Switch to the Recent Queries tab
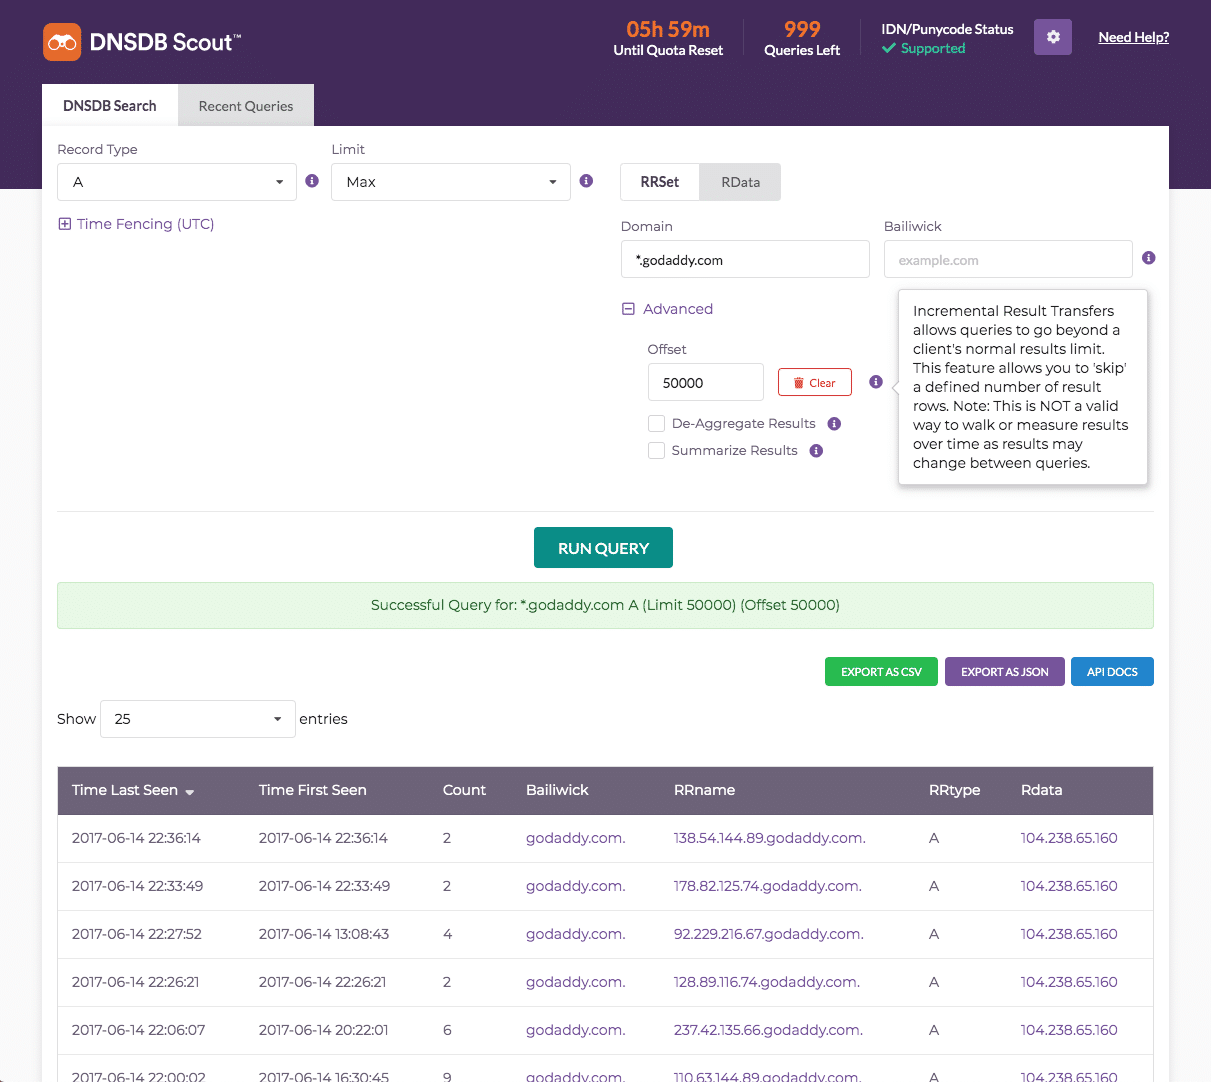The height and width of the screenshot is (1082, 1211). click(245, 105)
